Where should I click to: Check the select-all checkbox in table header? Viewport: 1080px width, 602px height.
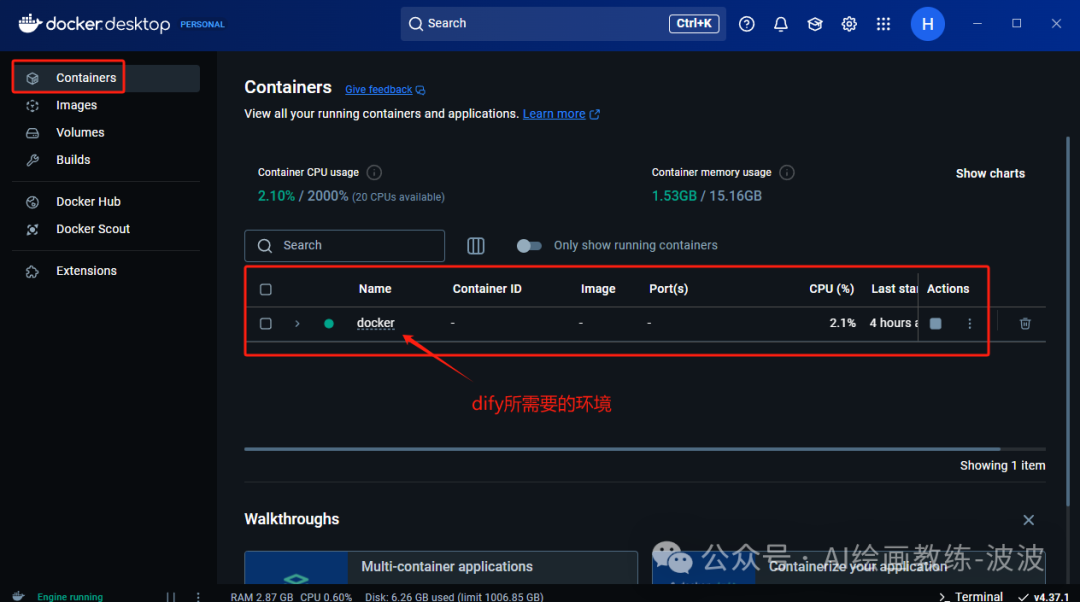266,289
